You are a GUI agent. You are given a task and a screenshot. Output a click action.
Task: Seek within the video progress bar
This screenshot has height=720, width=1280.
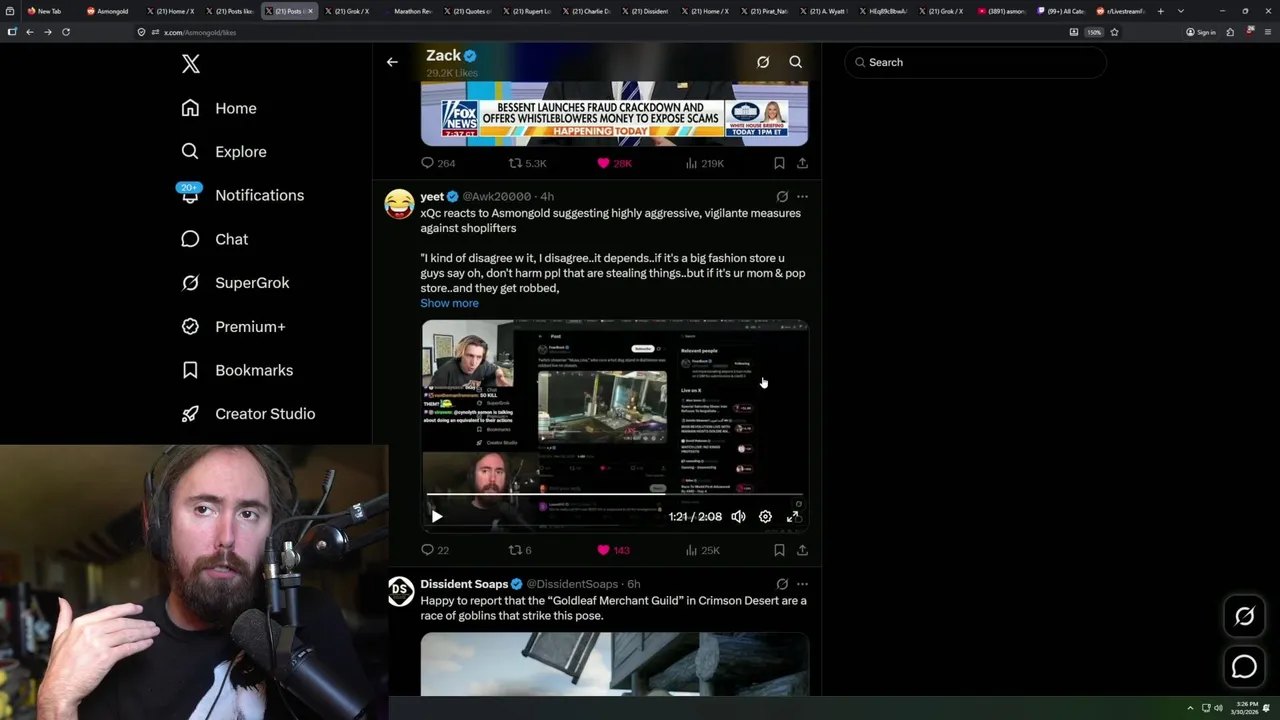[x=614, y=495]
